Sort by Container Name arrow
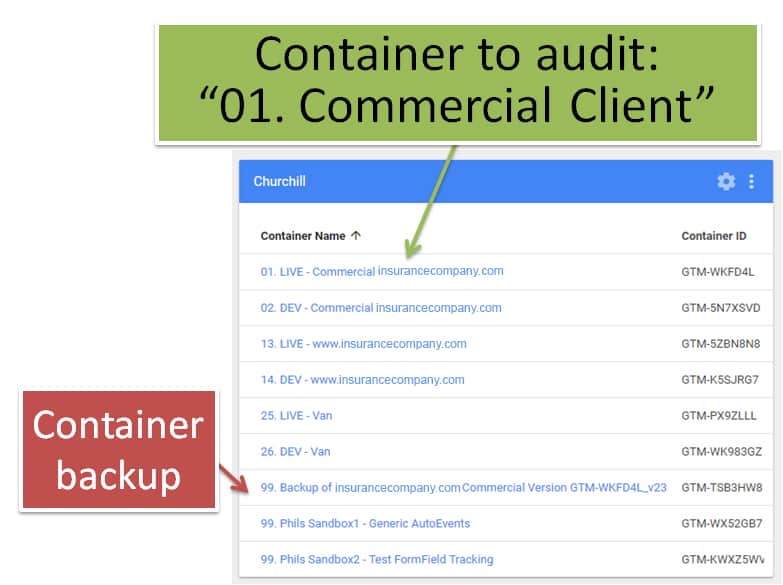Image resolution: width=783 pixels, height=585 pixels. [x=356, y=236]
